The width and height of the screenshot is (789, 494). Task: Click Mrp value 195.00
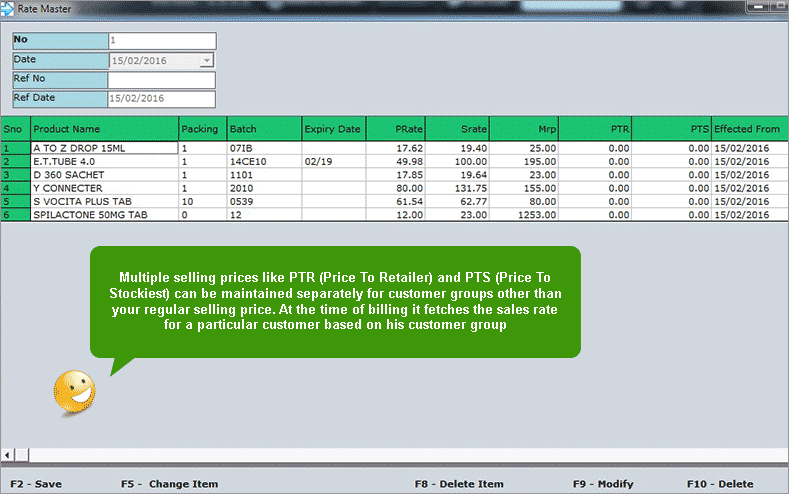(x=524, y=161)
